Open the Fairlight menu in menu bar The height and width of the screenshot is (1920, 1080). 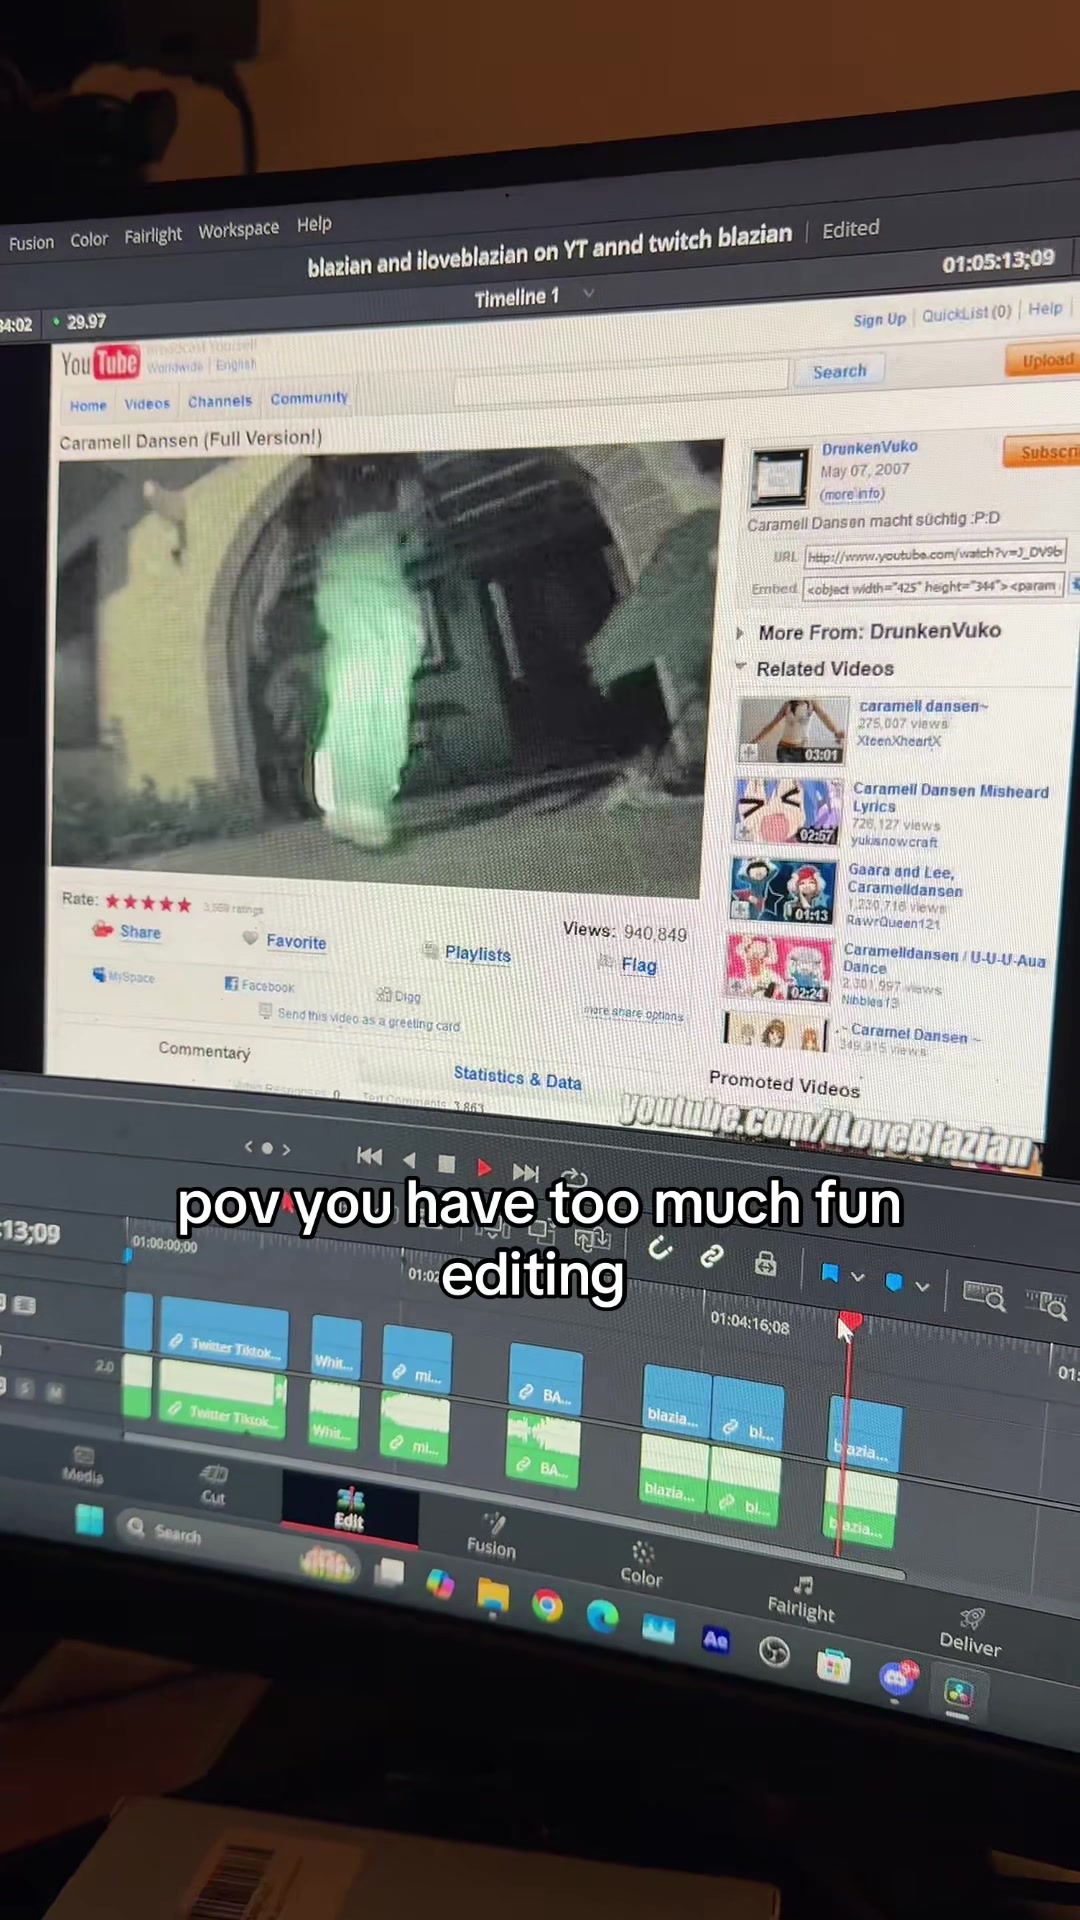pos(153,235)
